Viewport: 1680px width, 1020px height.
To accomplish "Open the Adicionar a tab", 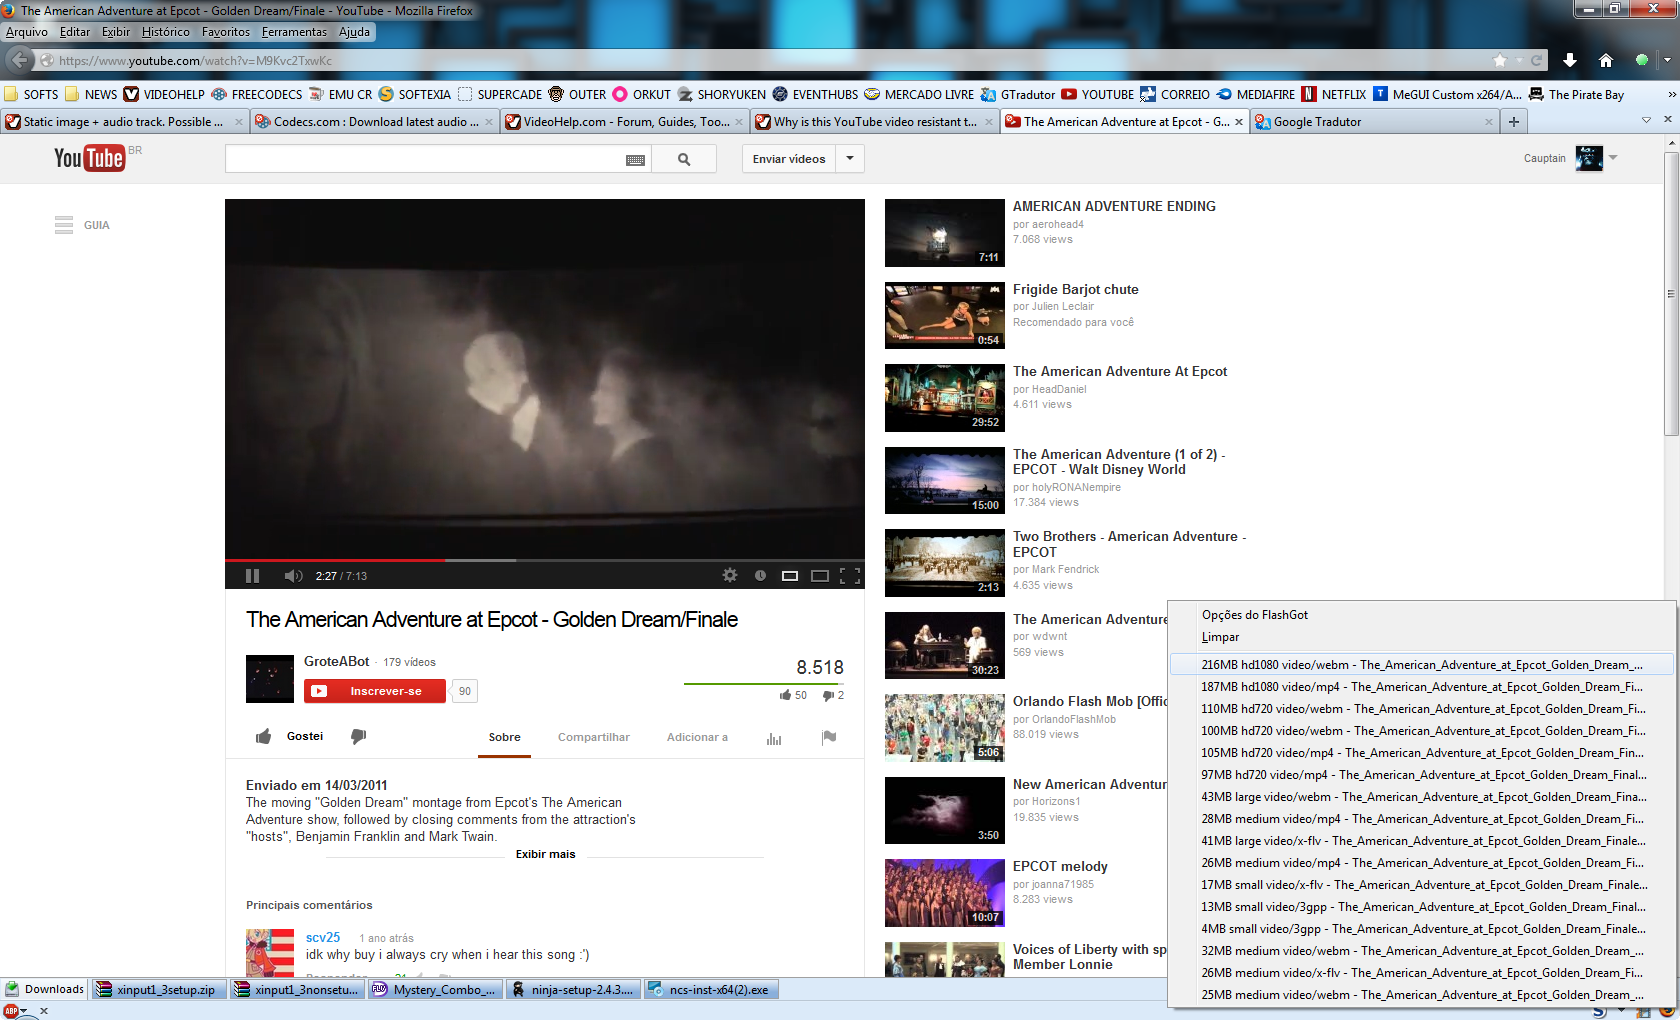I will (697, 737).
